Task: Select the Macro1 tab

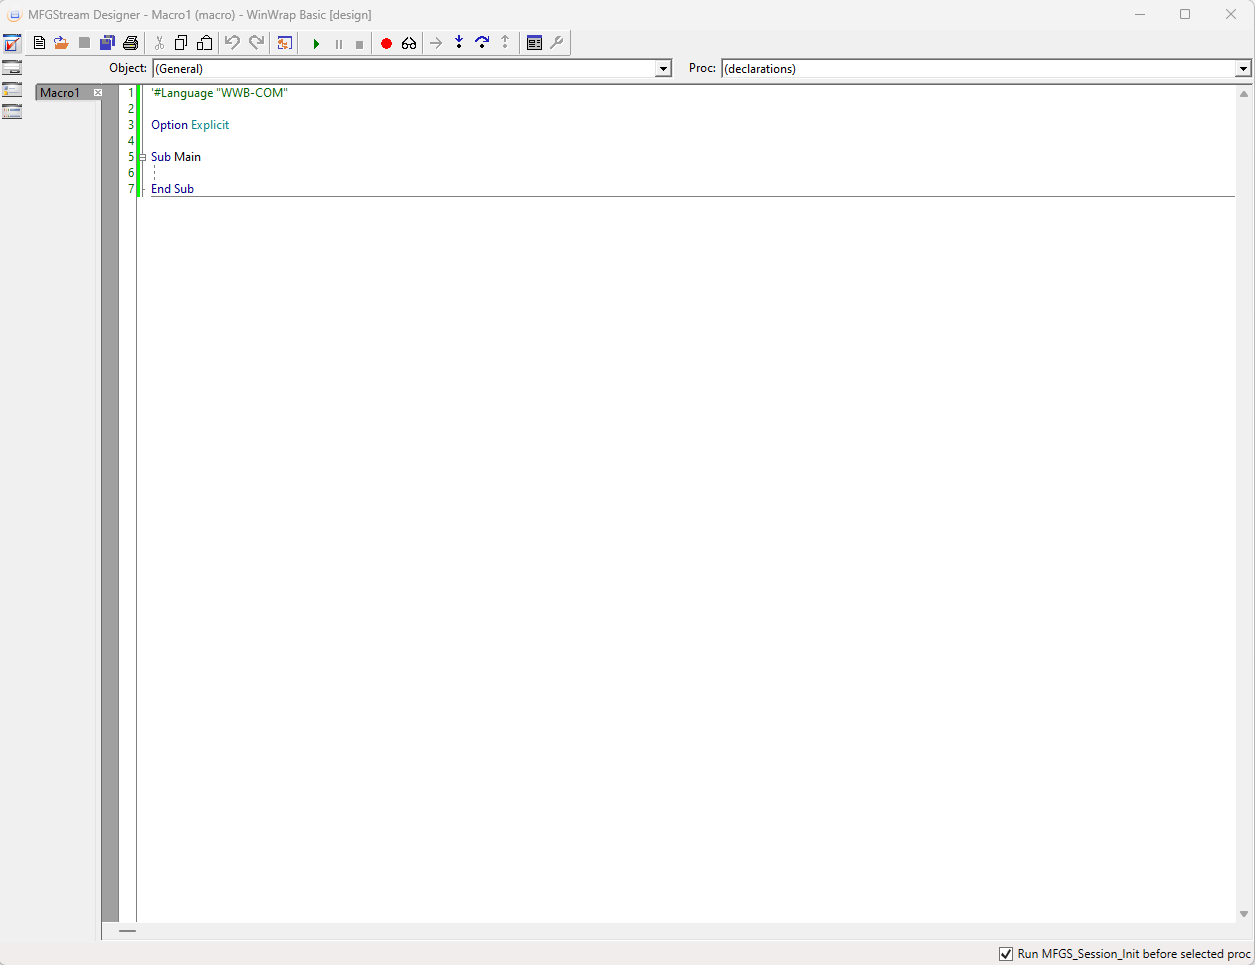Action: (60, 93)
